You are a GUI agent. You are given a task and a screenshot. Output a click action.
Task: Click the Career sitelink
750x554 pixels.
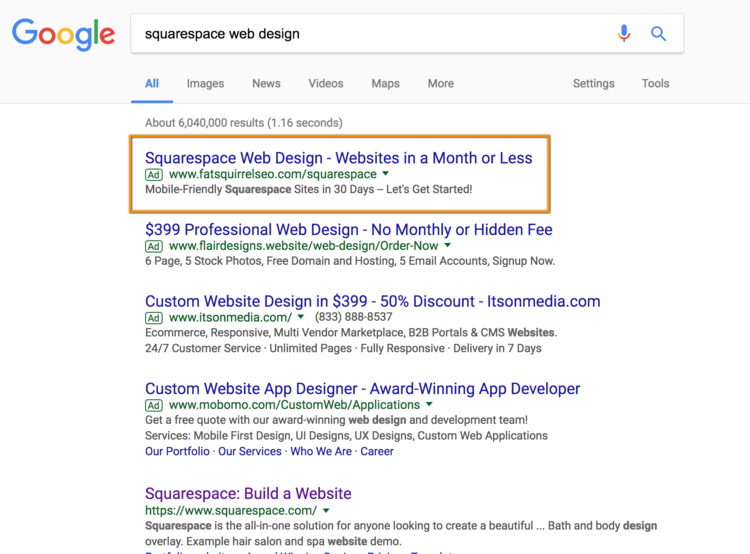click(377, 452)
